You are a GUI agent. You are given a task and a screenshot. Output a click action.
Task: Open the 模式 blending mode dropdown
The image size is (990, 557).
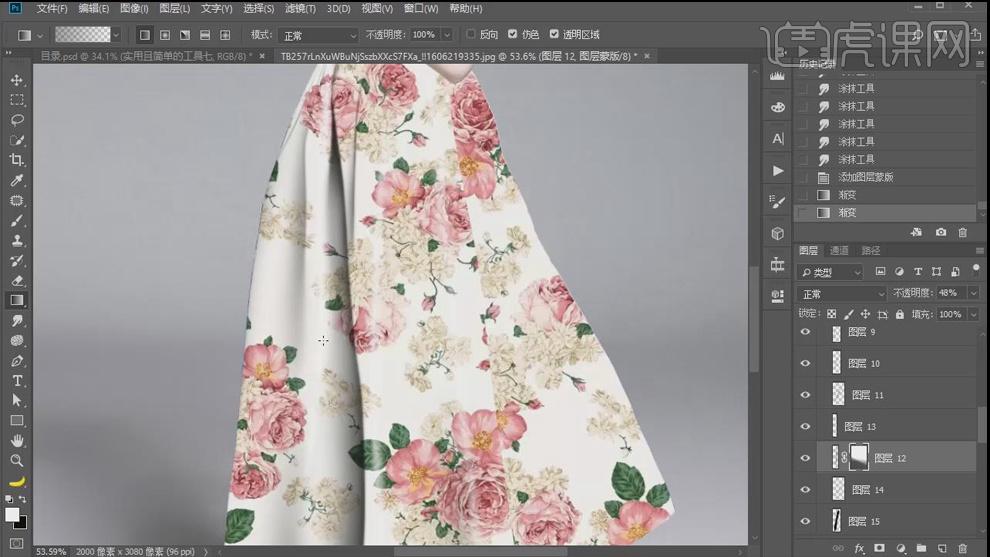click(318, 35)
